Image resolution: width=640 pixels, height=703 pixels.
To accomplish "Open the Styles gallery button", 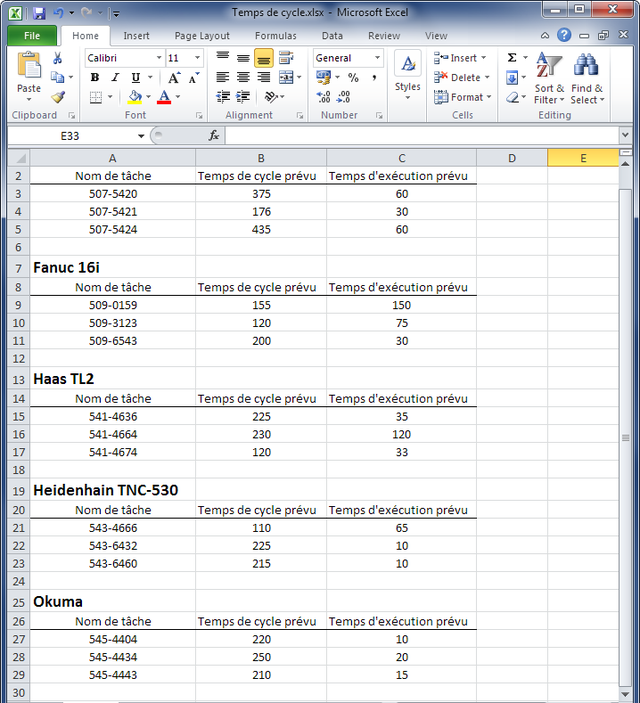I will click(x=408, y=75).
